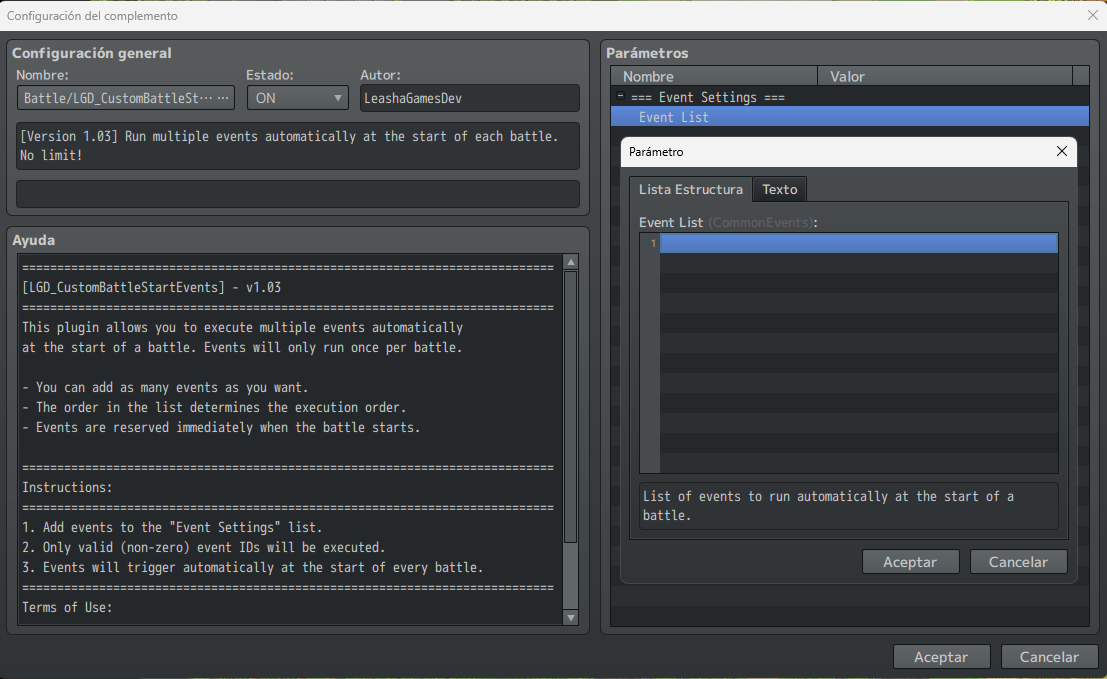Click the '=== Event Settings ===' row text
The width and height of the screenshot is (1107, 679).
tap(707, 97)
